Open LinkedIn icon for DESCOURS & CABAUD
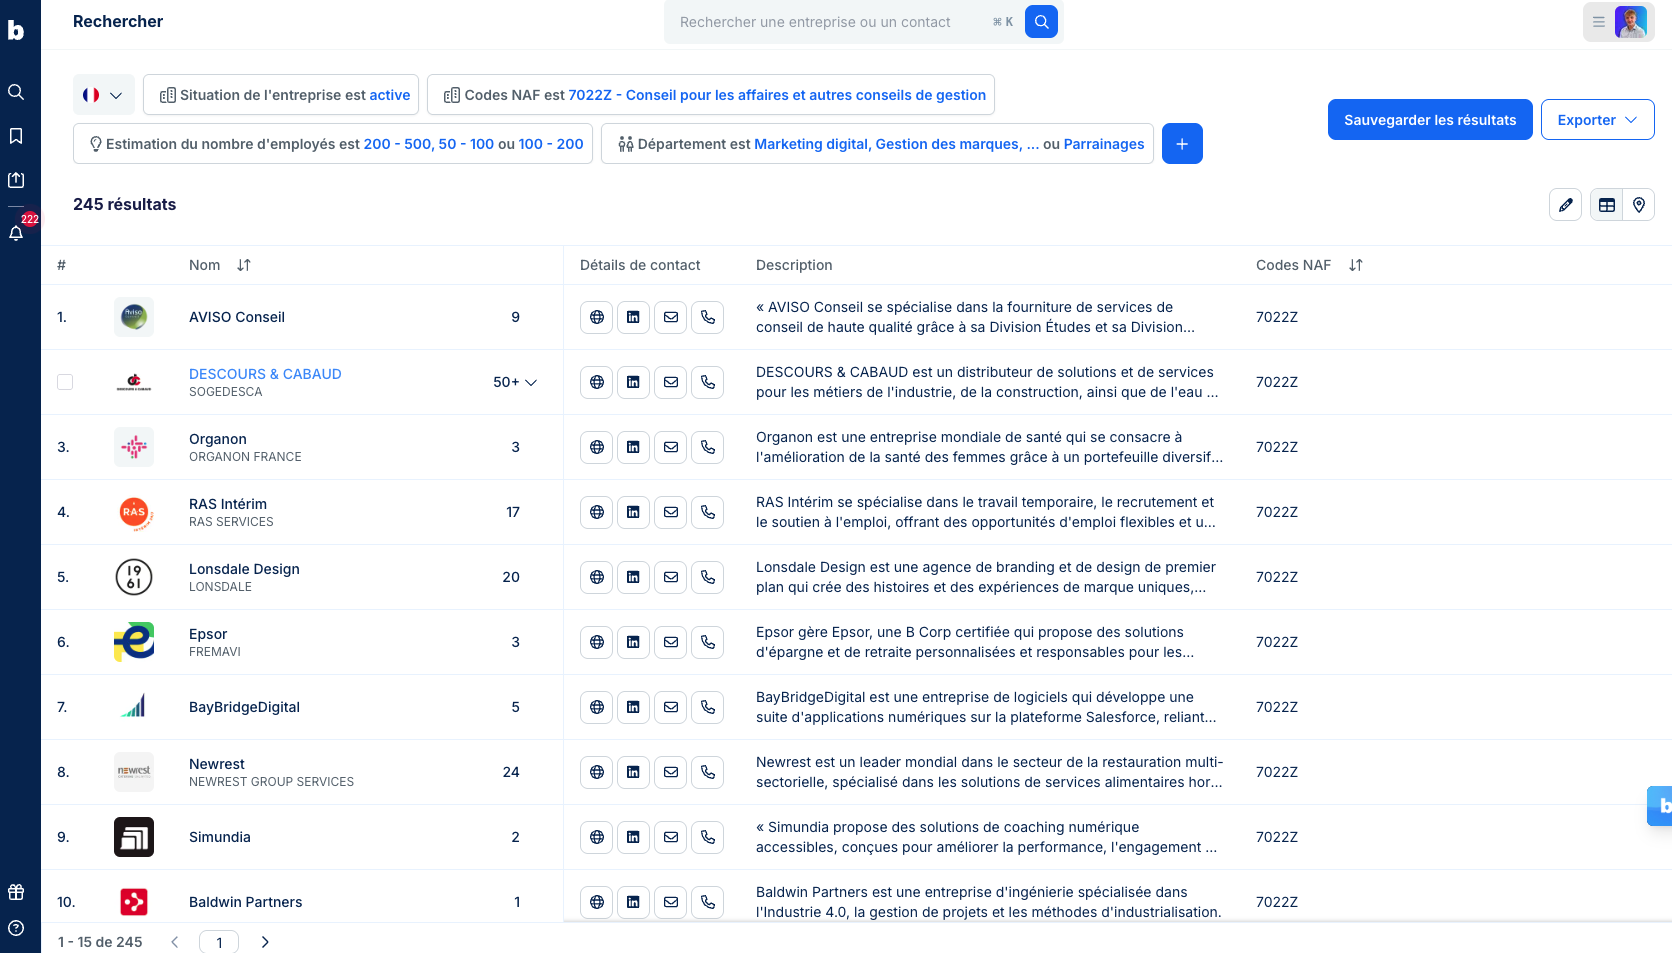Screen dimensions: 1672x953 point(633,382)
